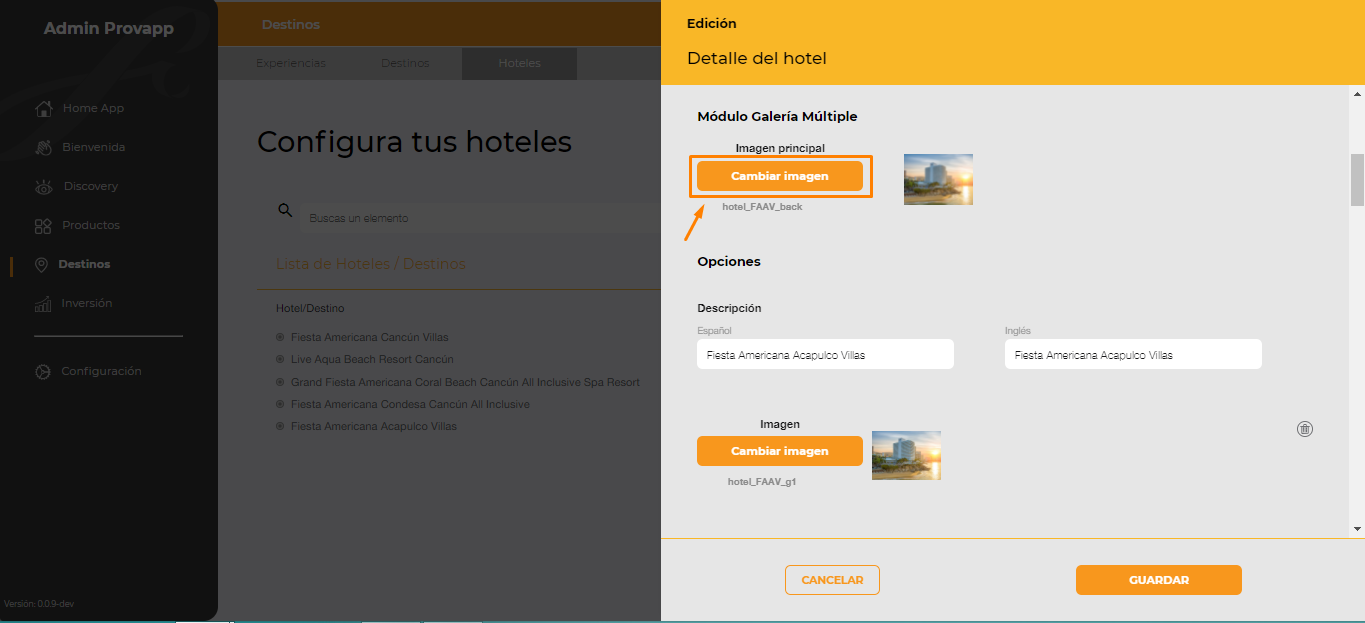The height and width of the screenshot is (623, 1365).
Task: Click the search magnifier icon
Action: click(x=285, y=210)
